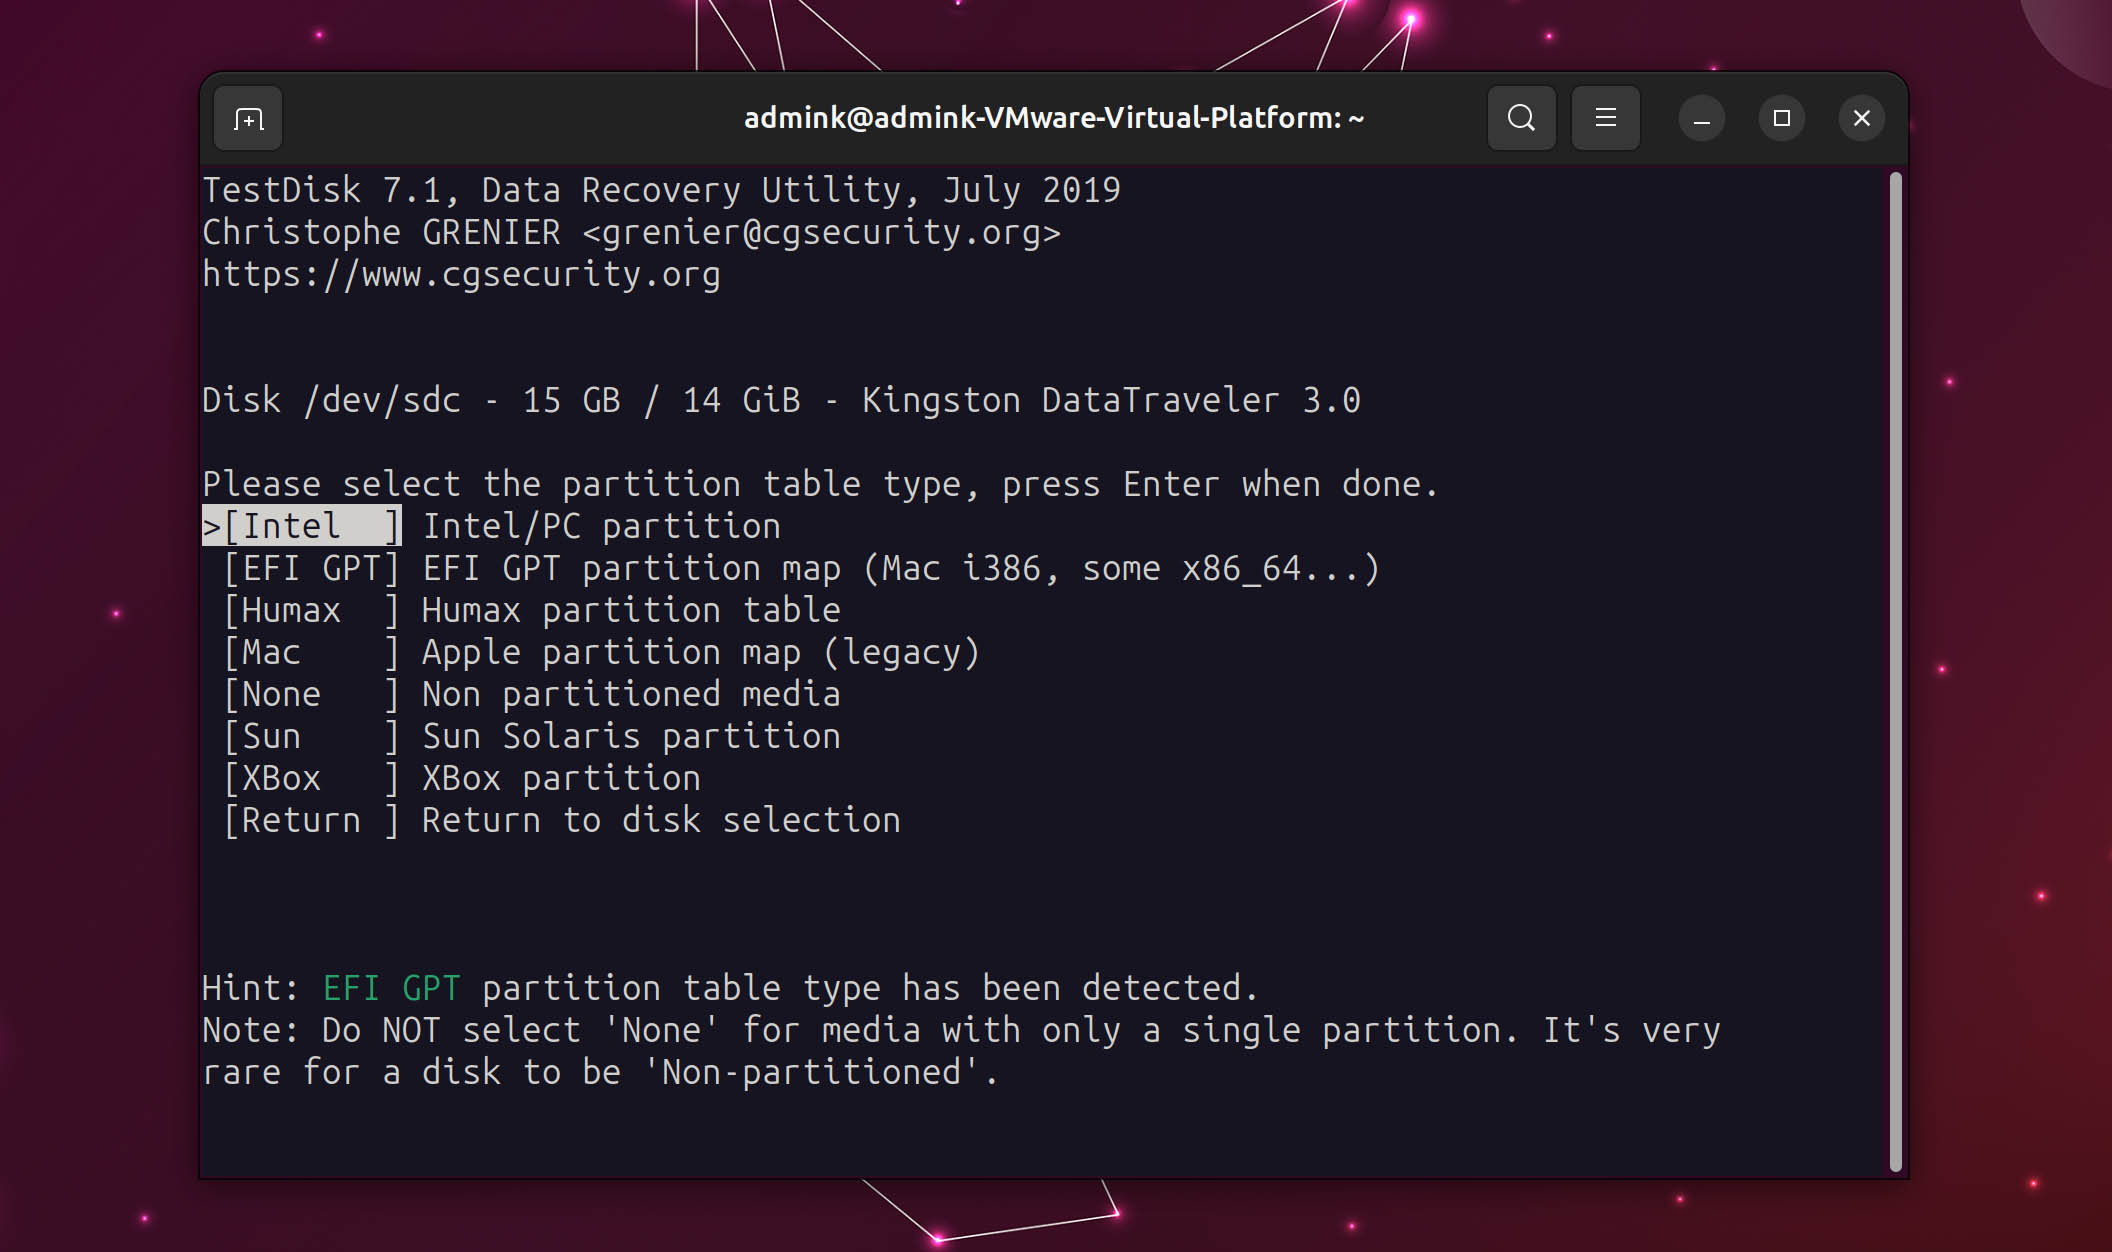Open a new terminal tab

tap(247, 117)
